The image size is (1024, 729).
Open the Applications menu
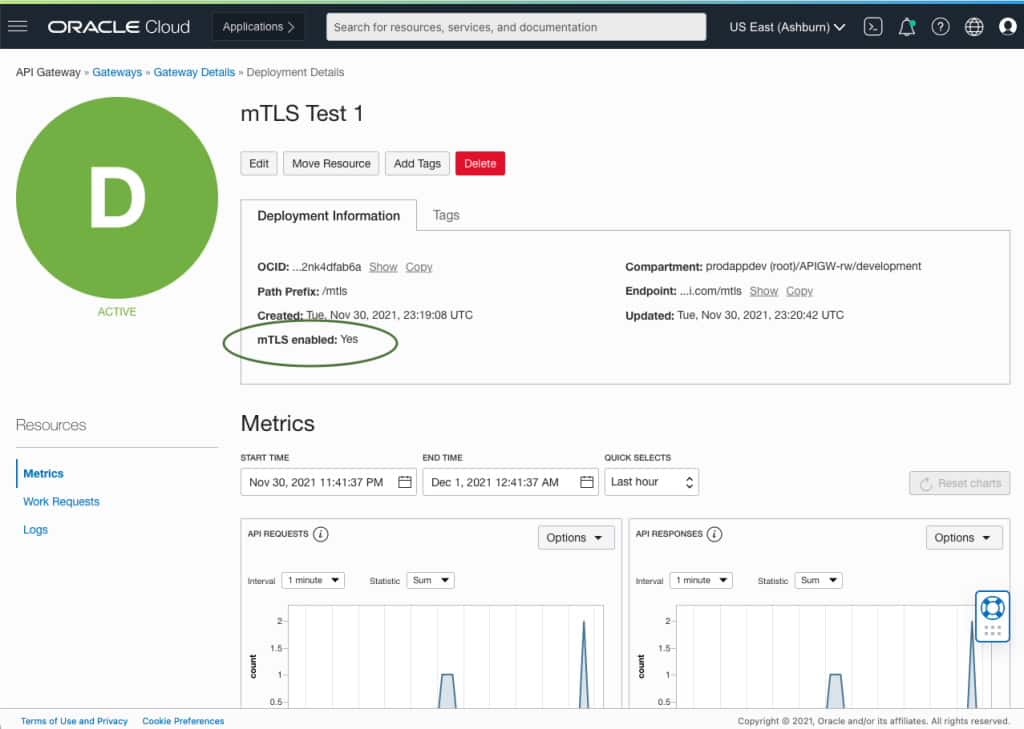pyautogui.click(x=258, y=27)
